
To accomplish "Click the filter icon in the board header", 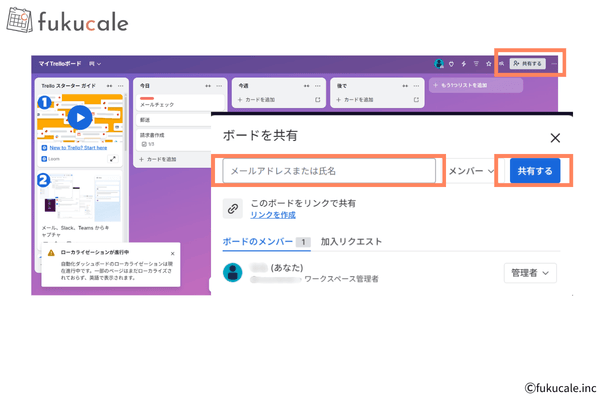I will tap(475, 63).
